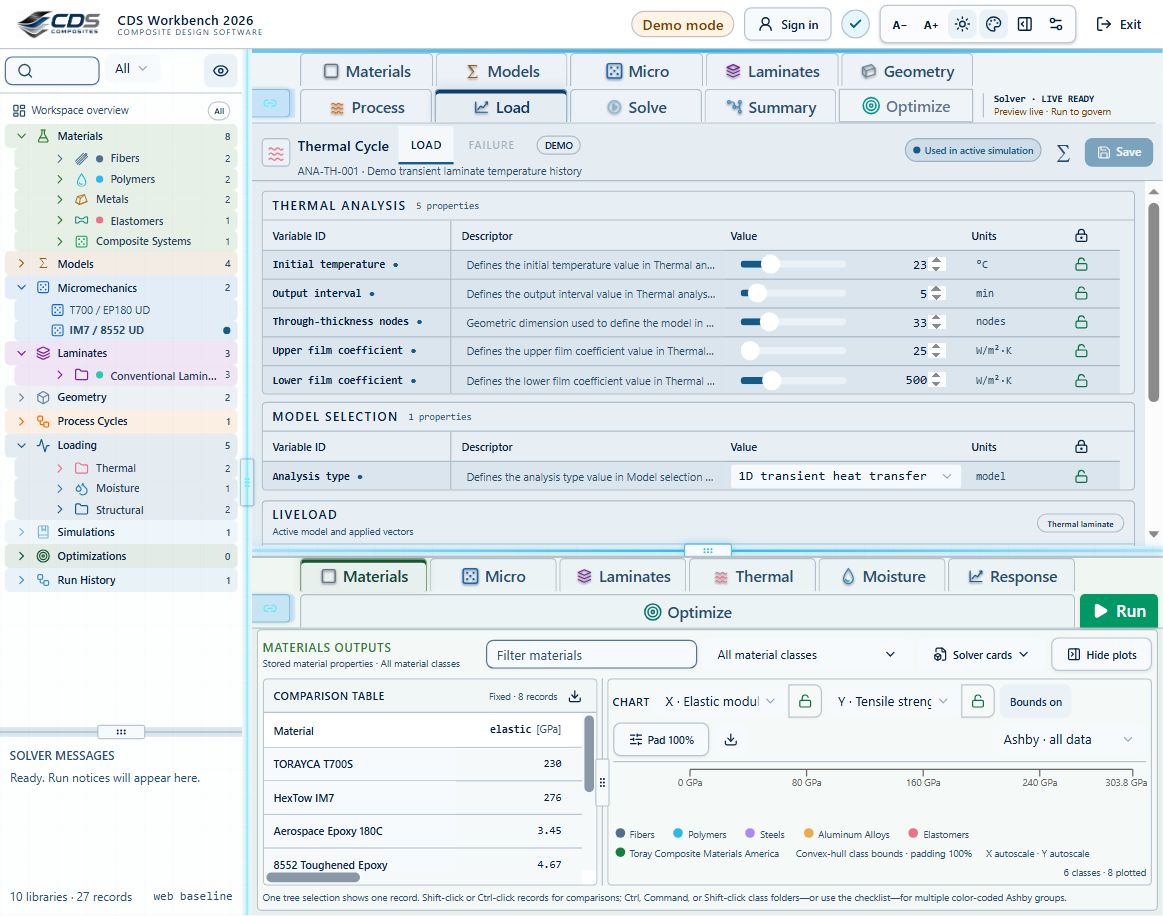The image size is (1163, 916).
Task: Open the color palette theme icon
Action: point(993,24)
